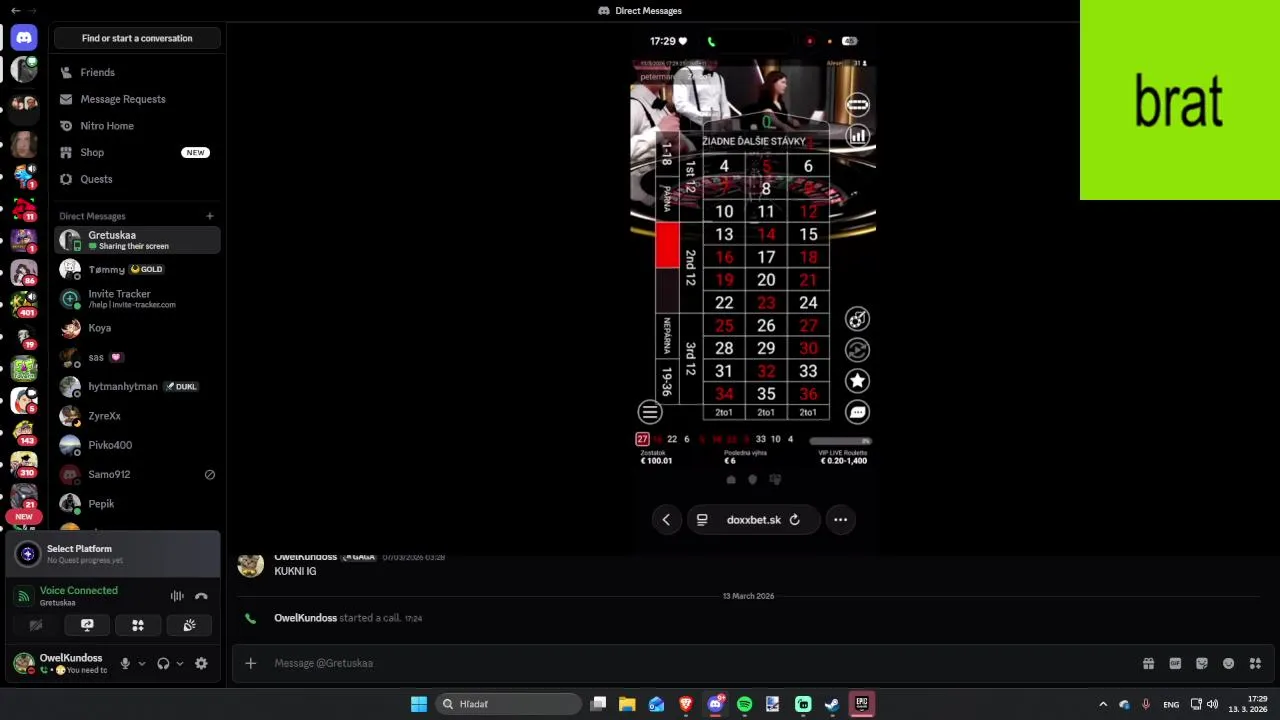
Task: Click the Hľadať taskbar search box
Action: (x=509, y=704)
